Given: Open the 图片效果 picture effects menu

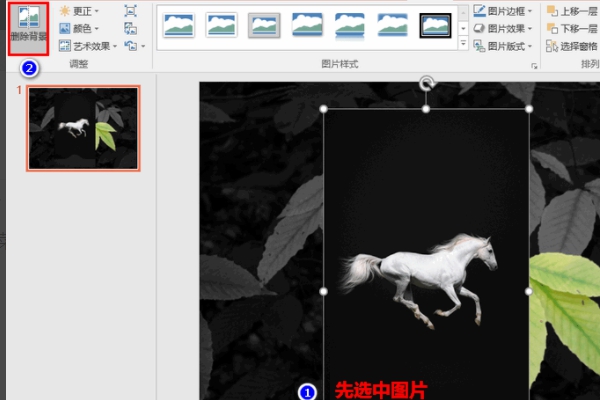Looking at the screenshot, I should (503, 28).
